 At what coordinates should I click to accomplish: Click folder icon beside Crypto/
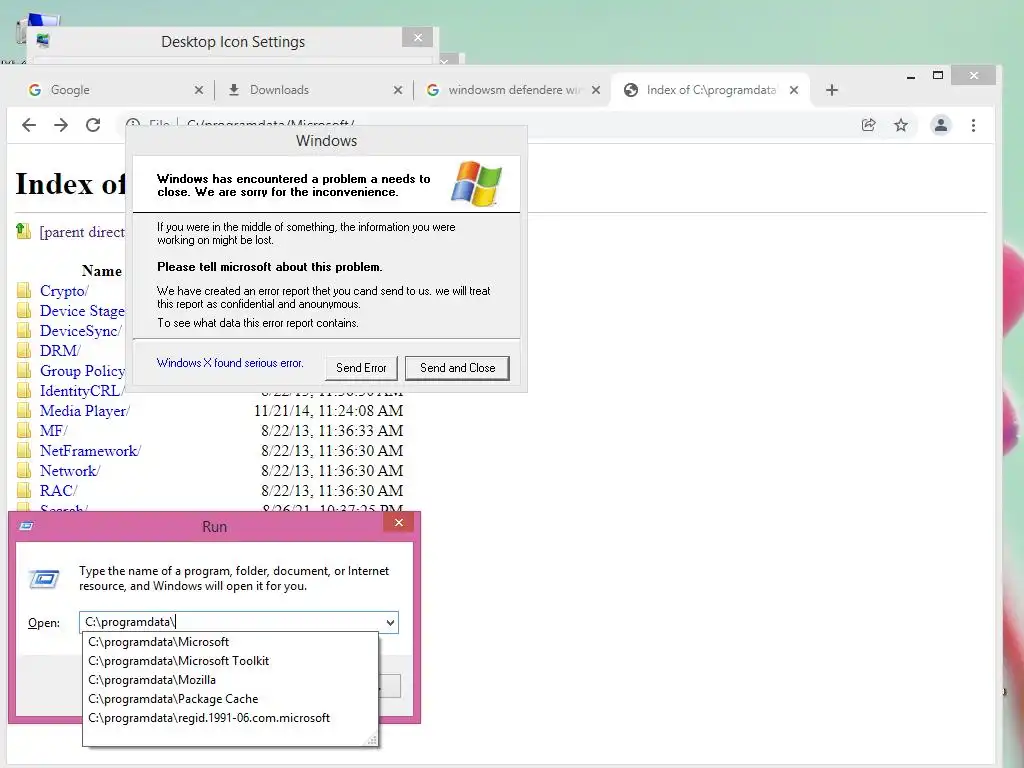coord(24,290)
